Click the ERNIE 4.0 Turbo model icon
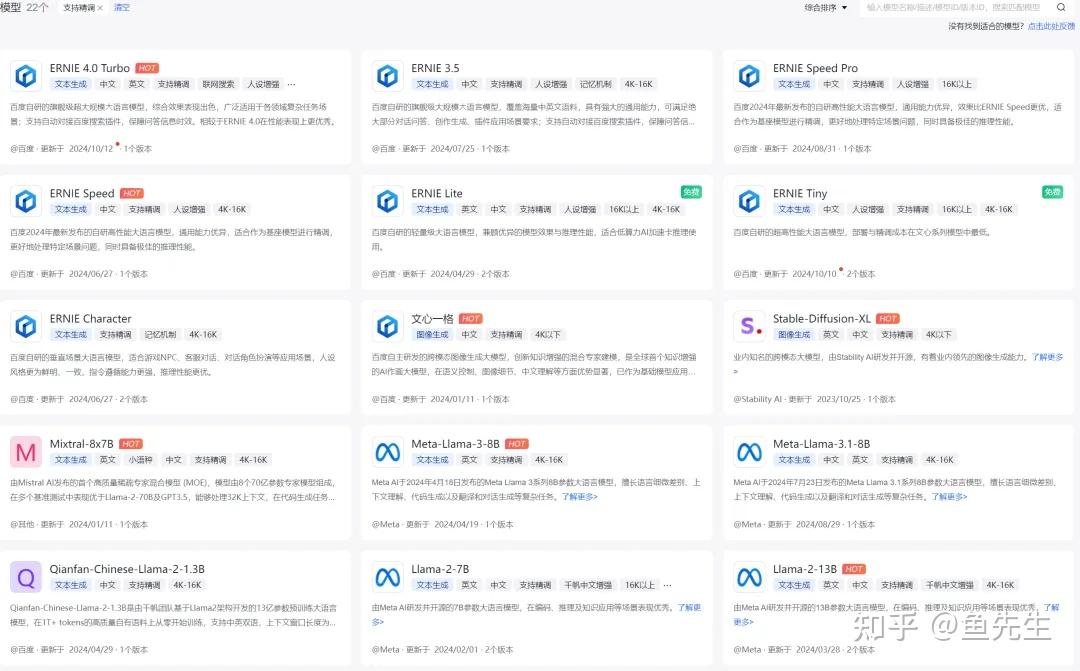Image resolution: width=1080 pixels, height=671 pixels. [26, 76]
